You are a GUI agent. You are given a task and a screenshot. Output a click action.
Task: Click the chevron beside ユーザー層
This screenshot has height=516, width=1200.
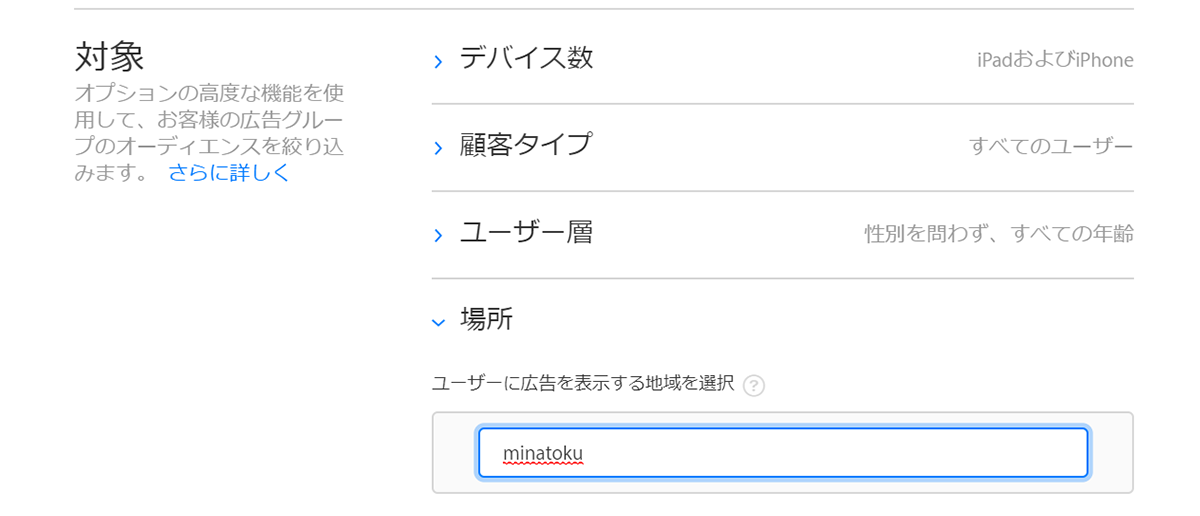438,236
